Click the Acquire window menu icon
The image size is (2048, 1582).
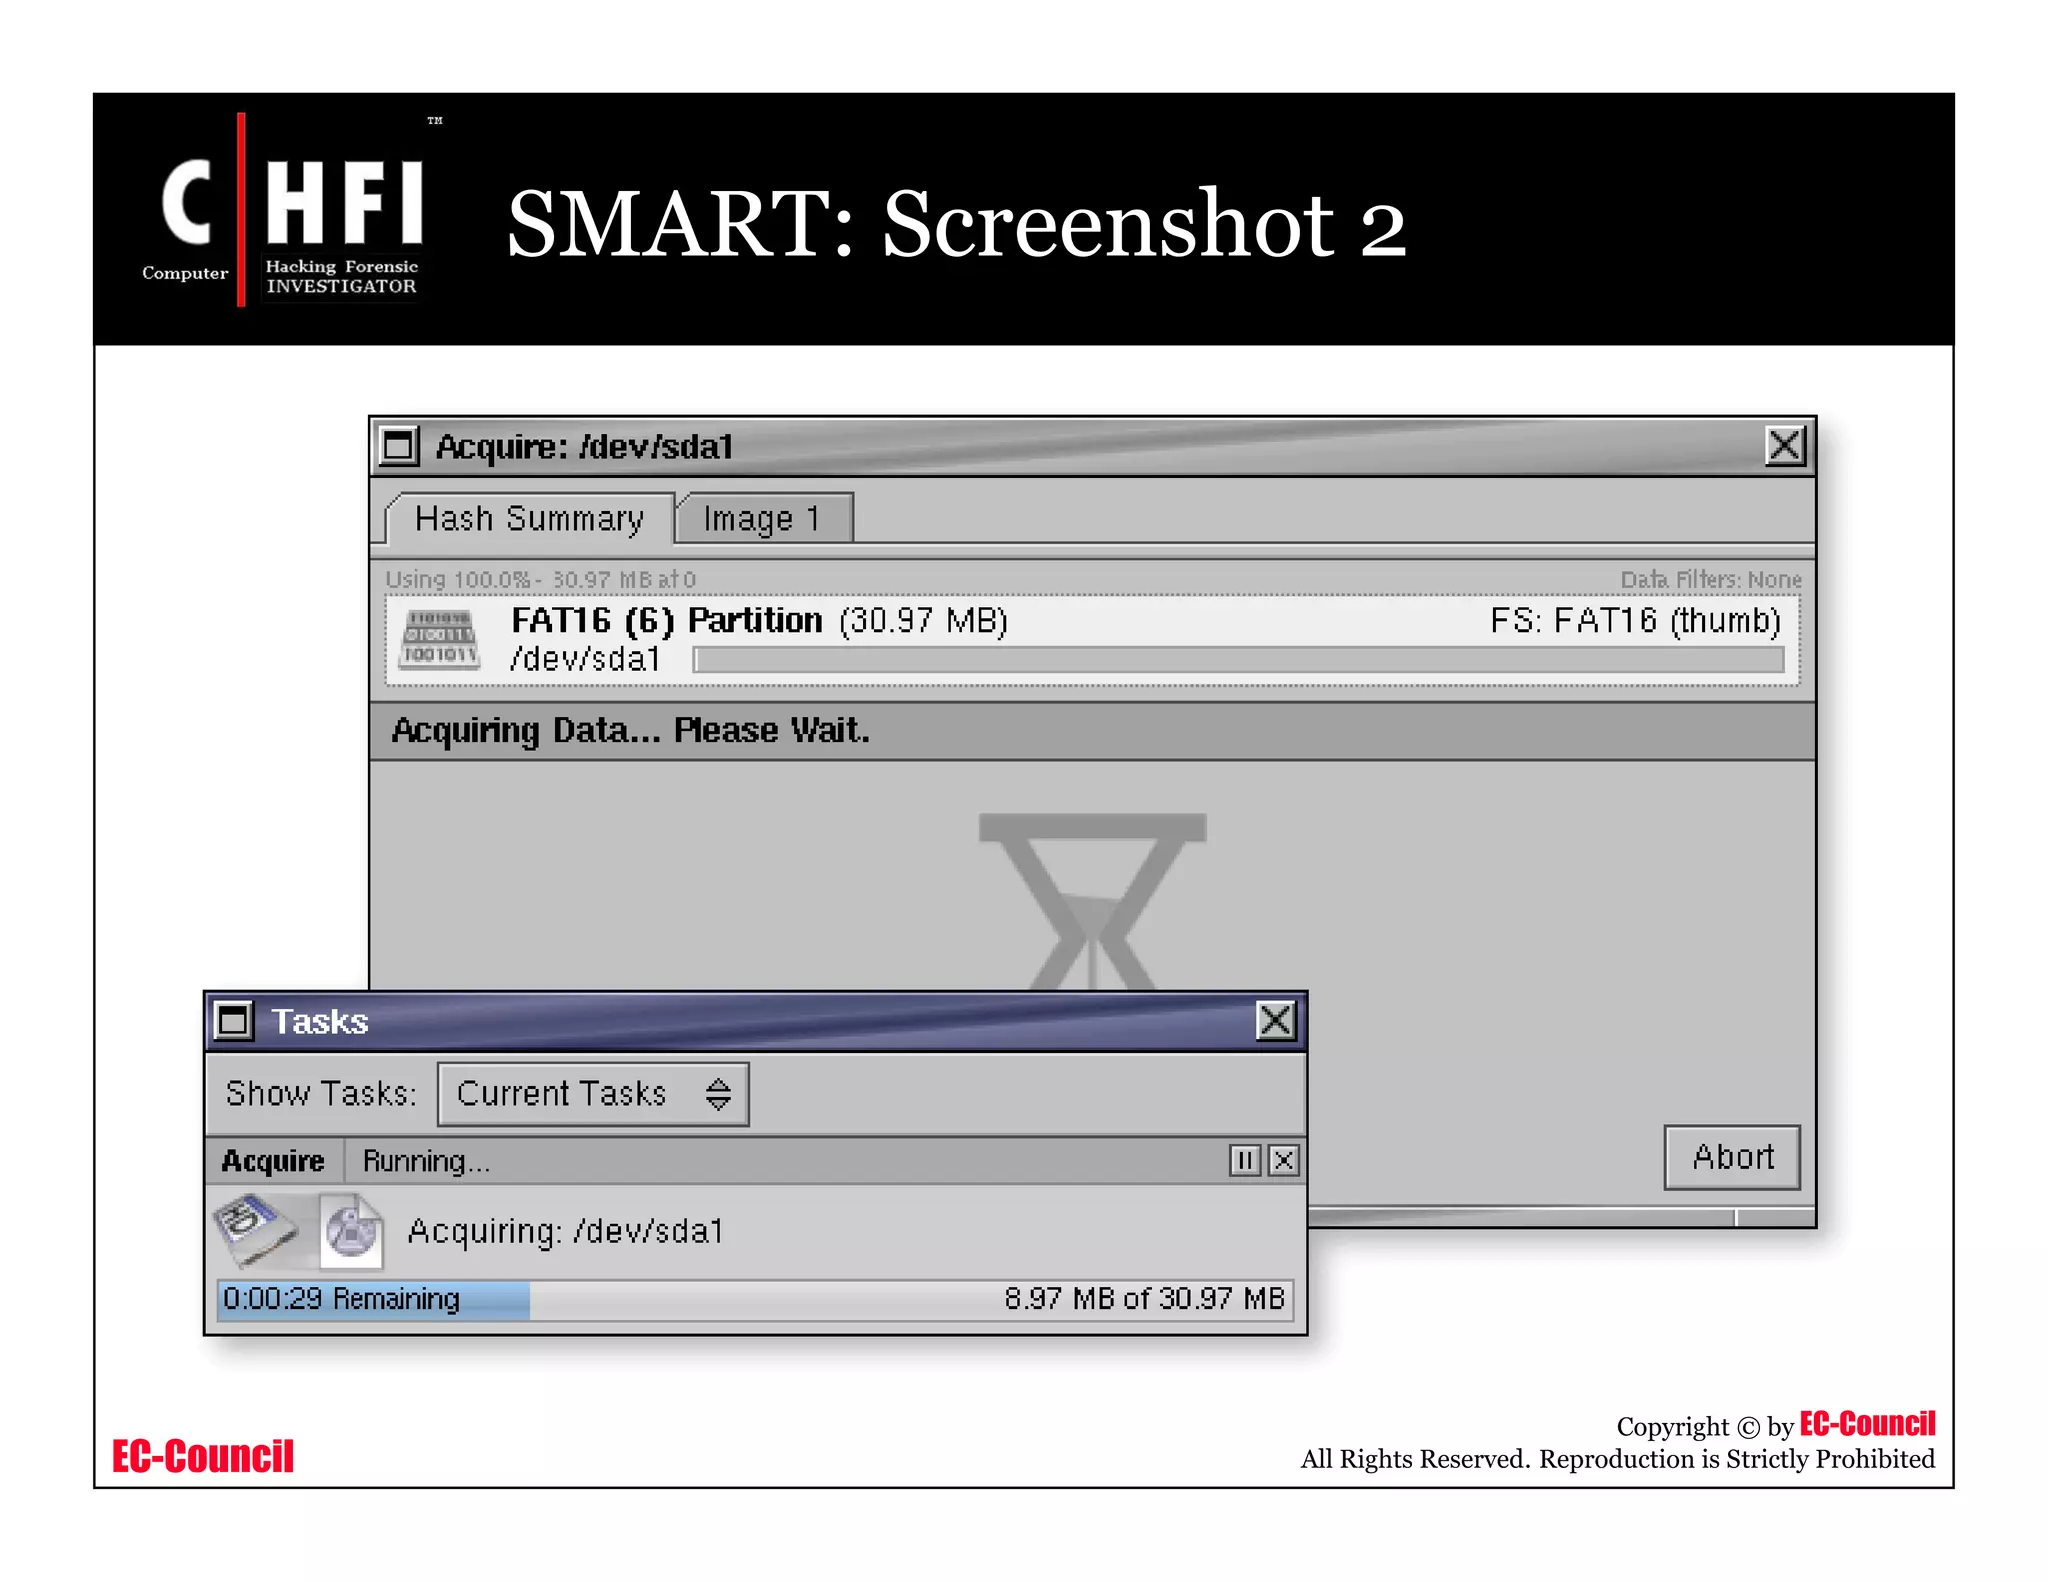[x=399, y=446]
